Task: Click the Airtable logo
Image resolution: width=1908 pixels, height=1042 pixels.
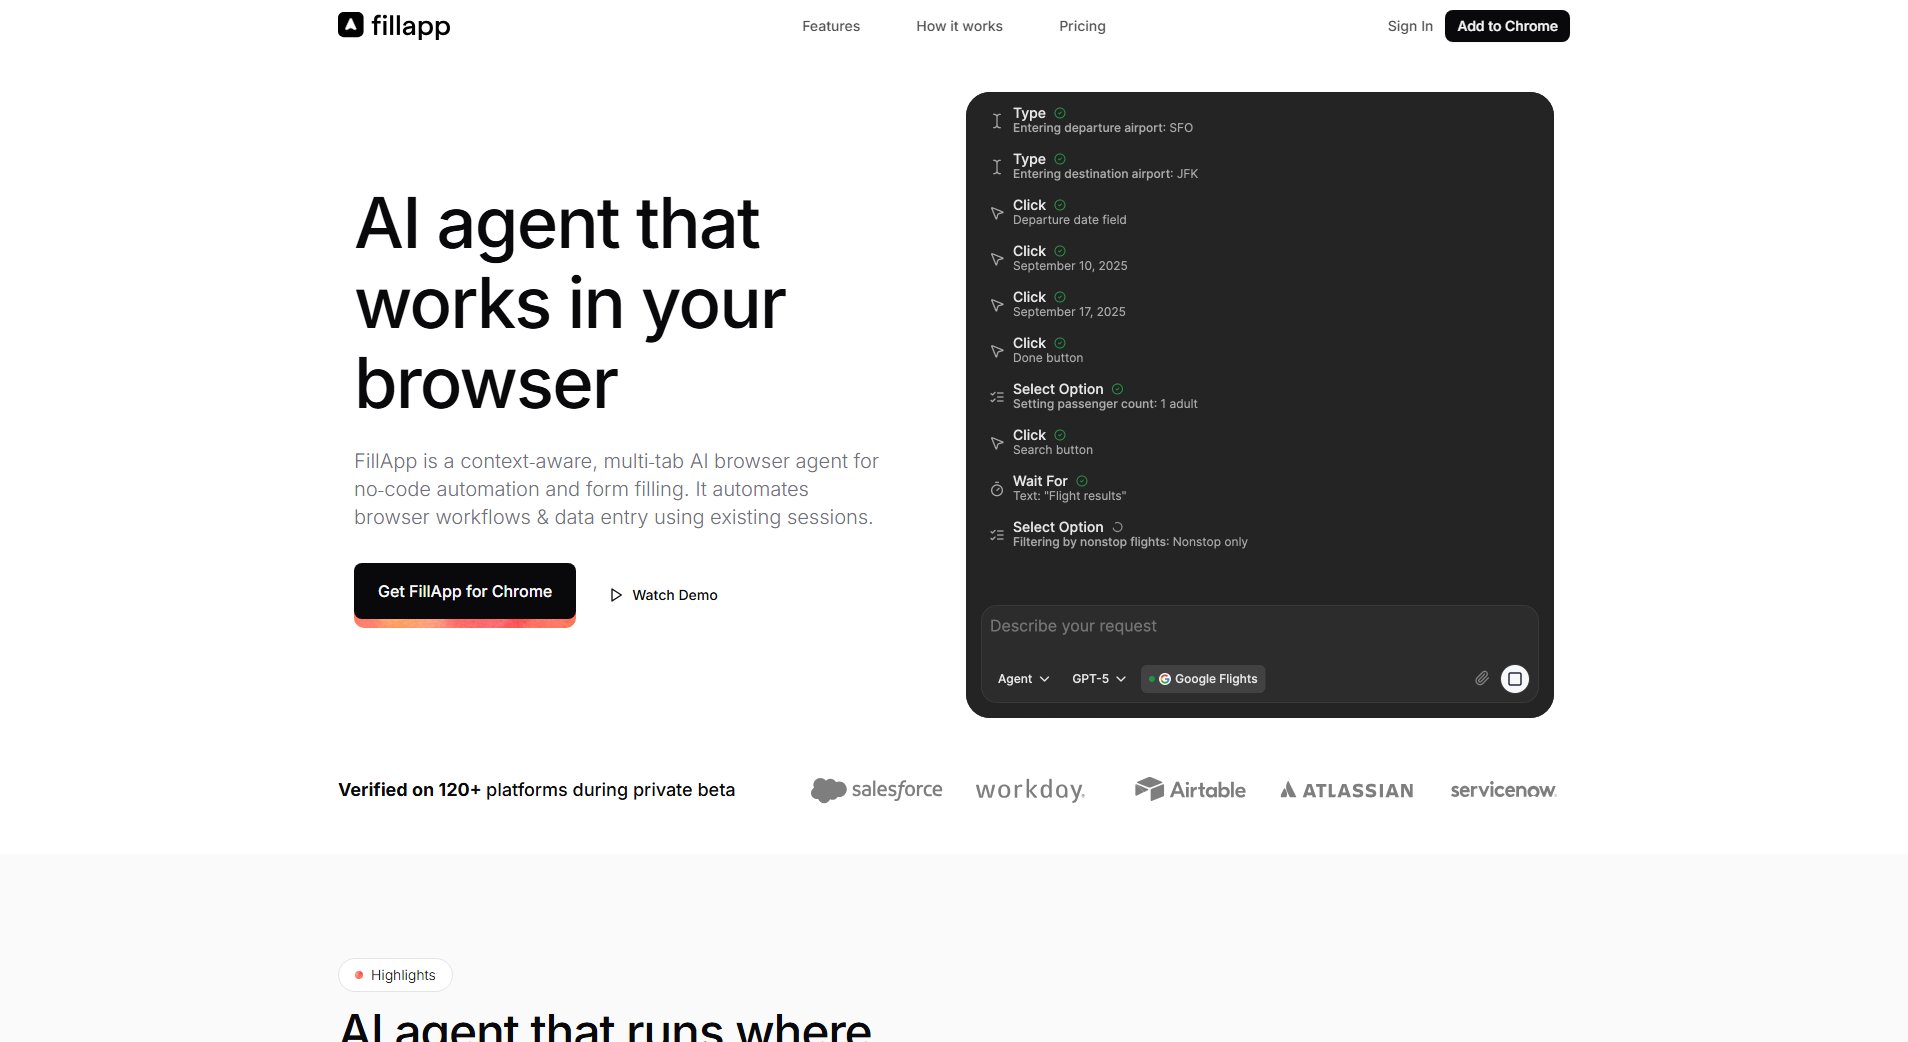Action: [x=1190, y=790]
